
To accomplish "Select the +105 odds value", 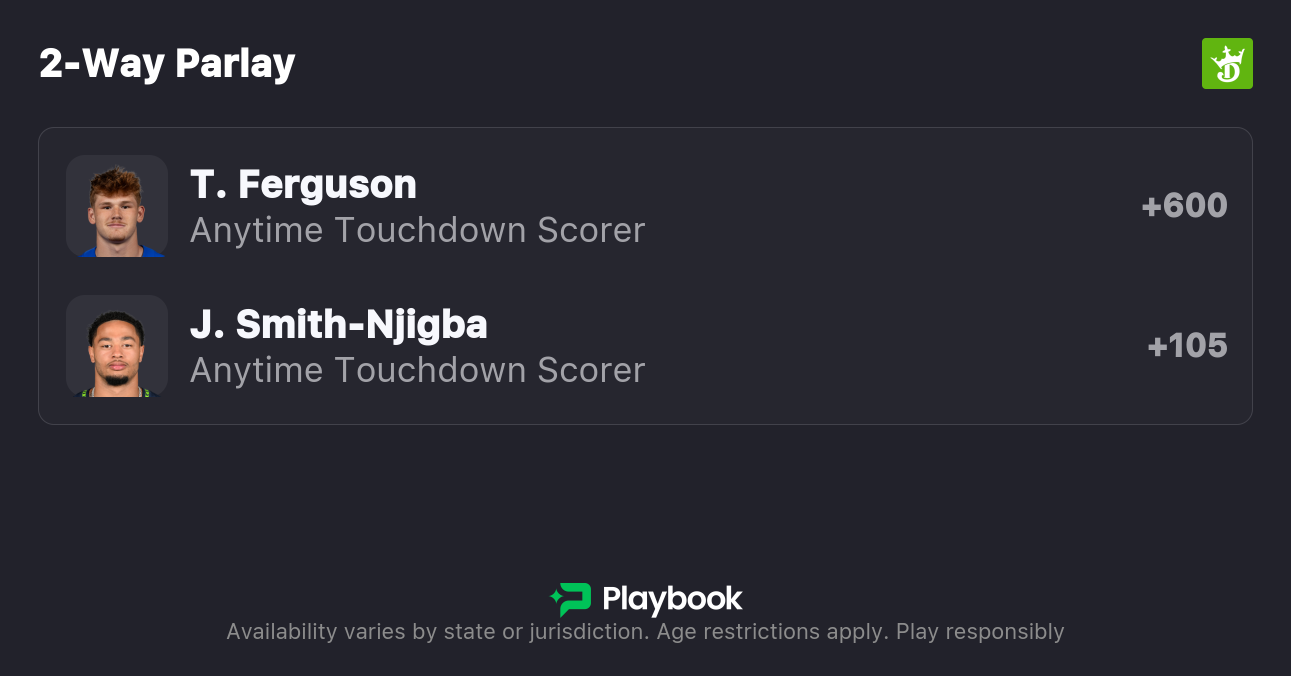I will point(1187,346).
